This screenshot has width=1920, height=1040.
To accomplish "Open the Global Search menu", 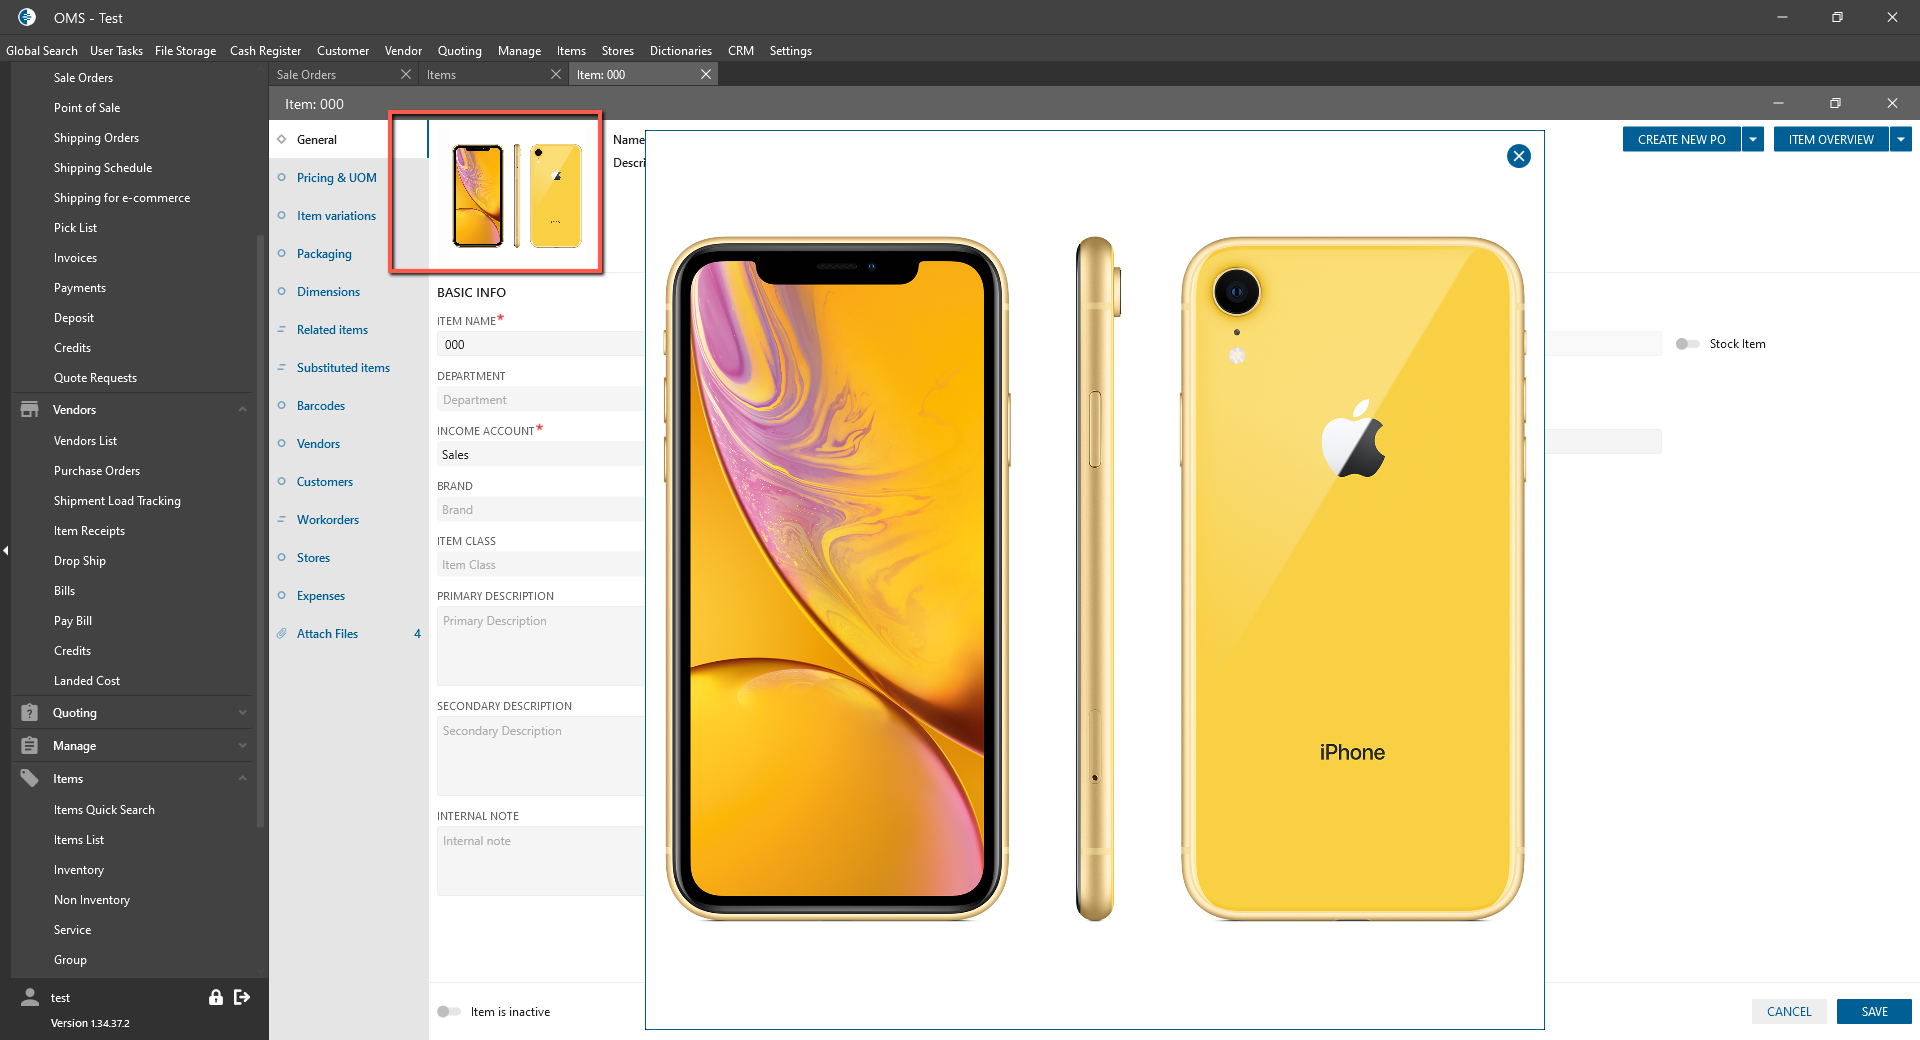I will pyautogui.click(x=42, y=50).
